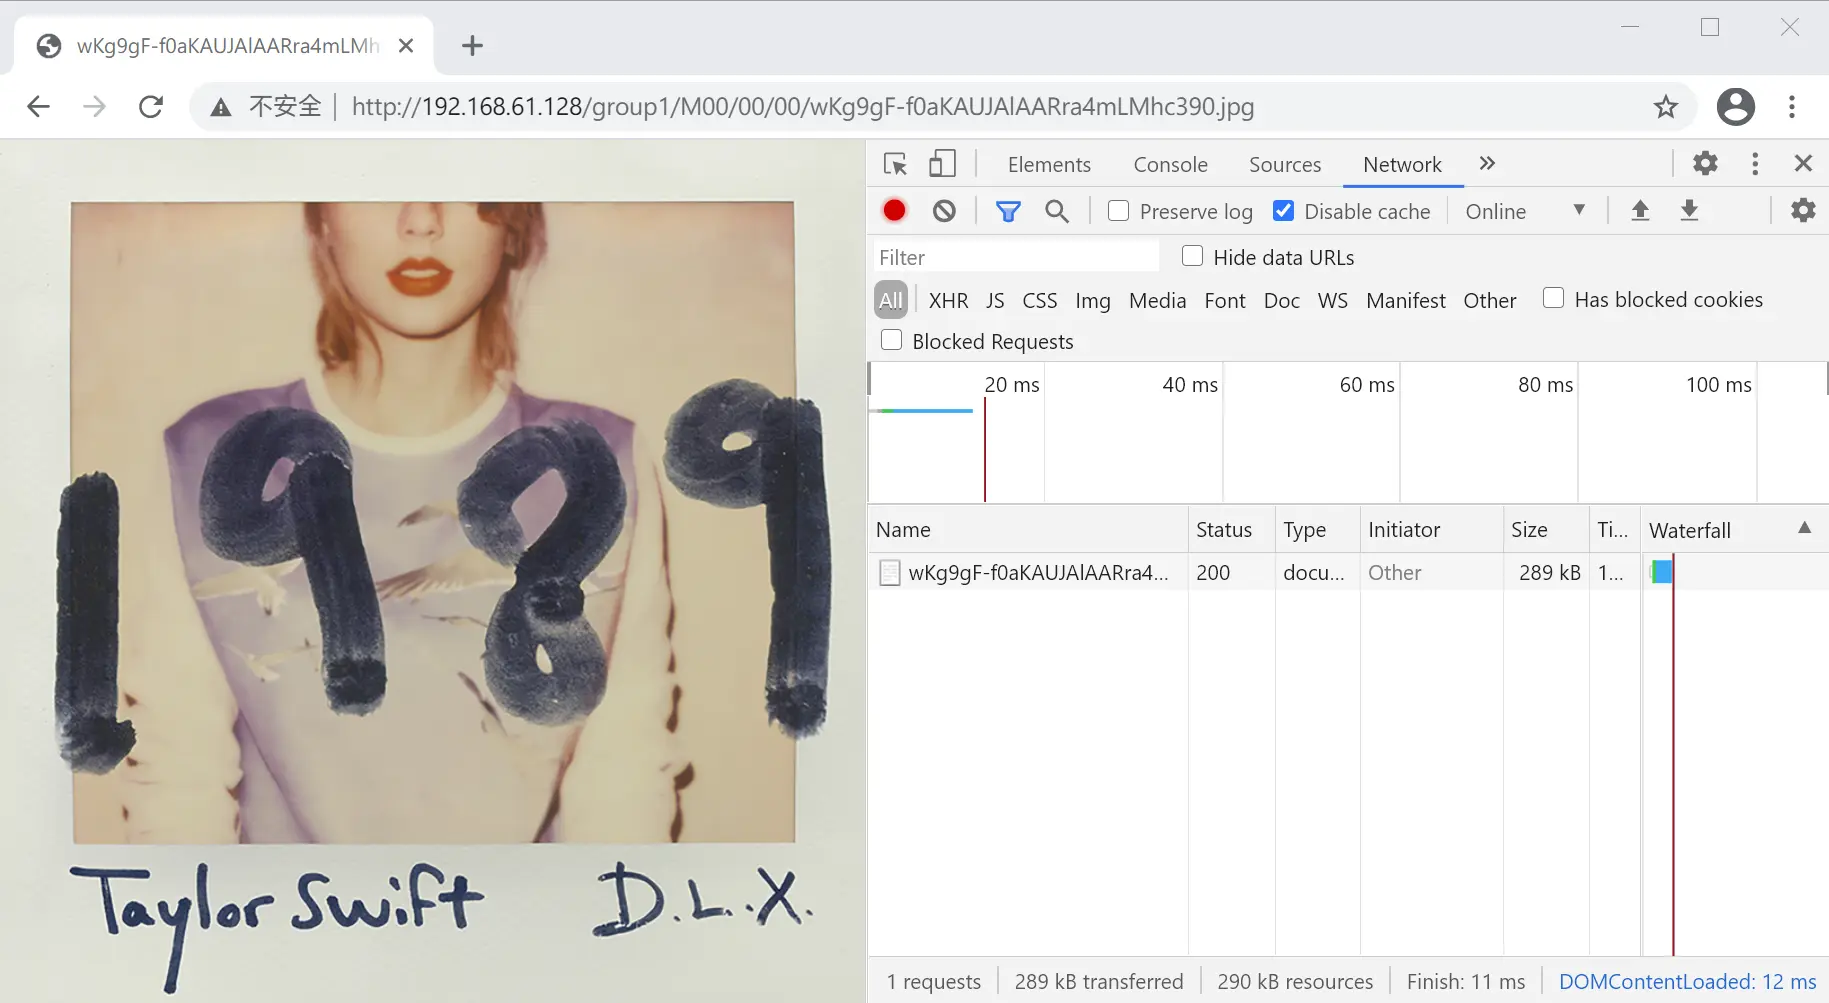Check the Hide data URLs box
This screenshot has height=1003, width=1829.
point(1192,256)
